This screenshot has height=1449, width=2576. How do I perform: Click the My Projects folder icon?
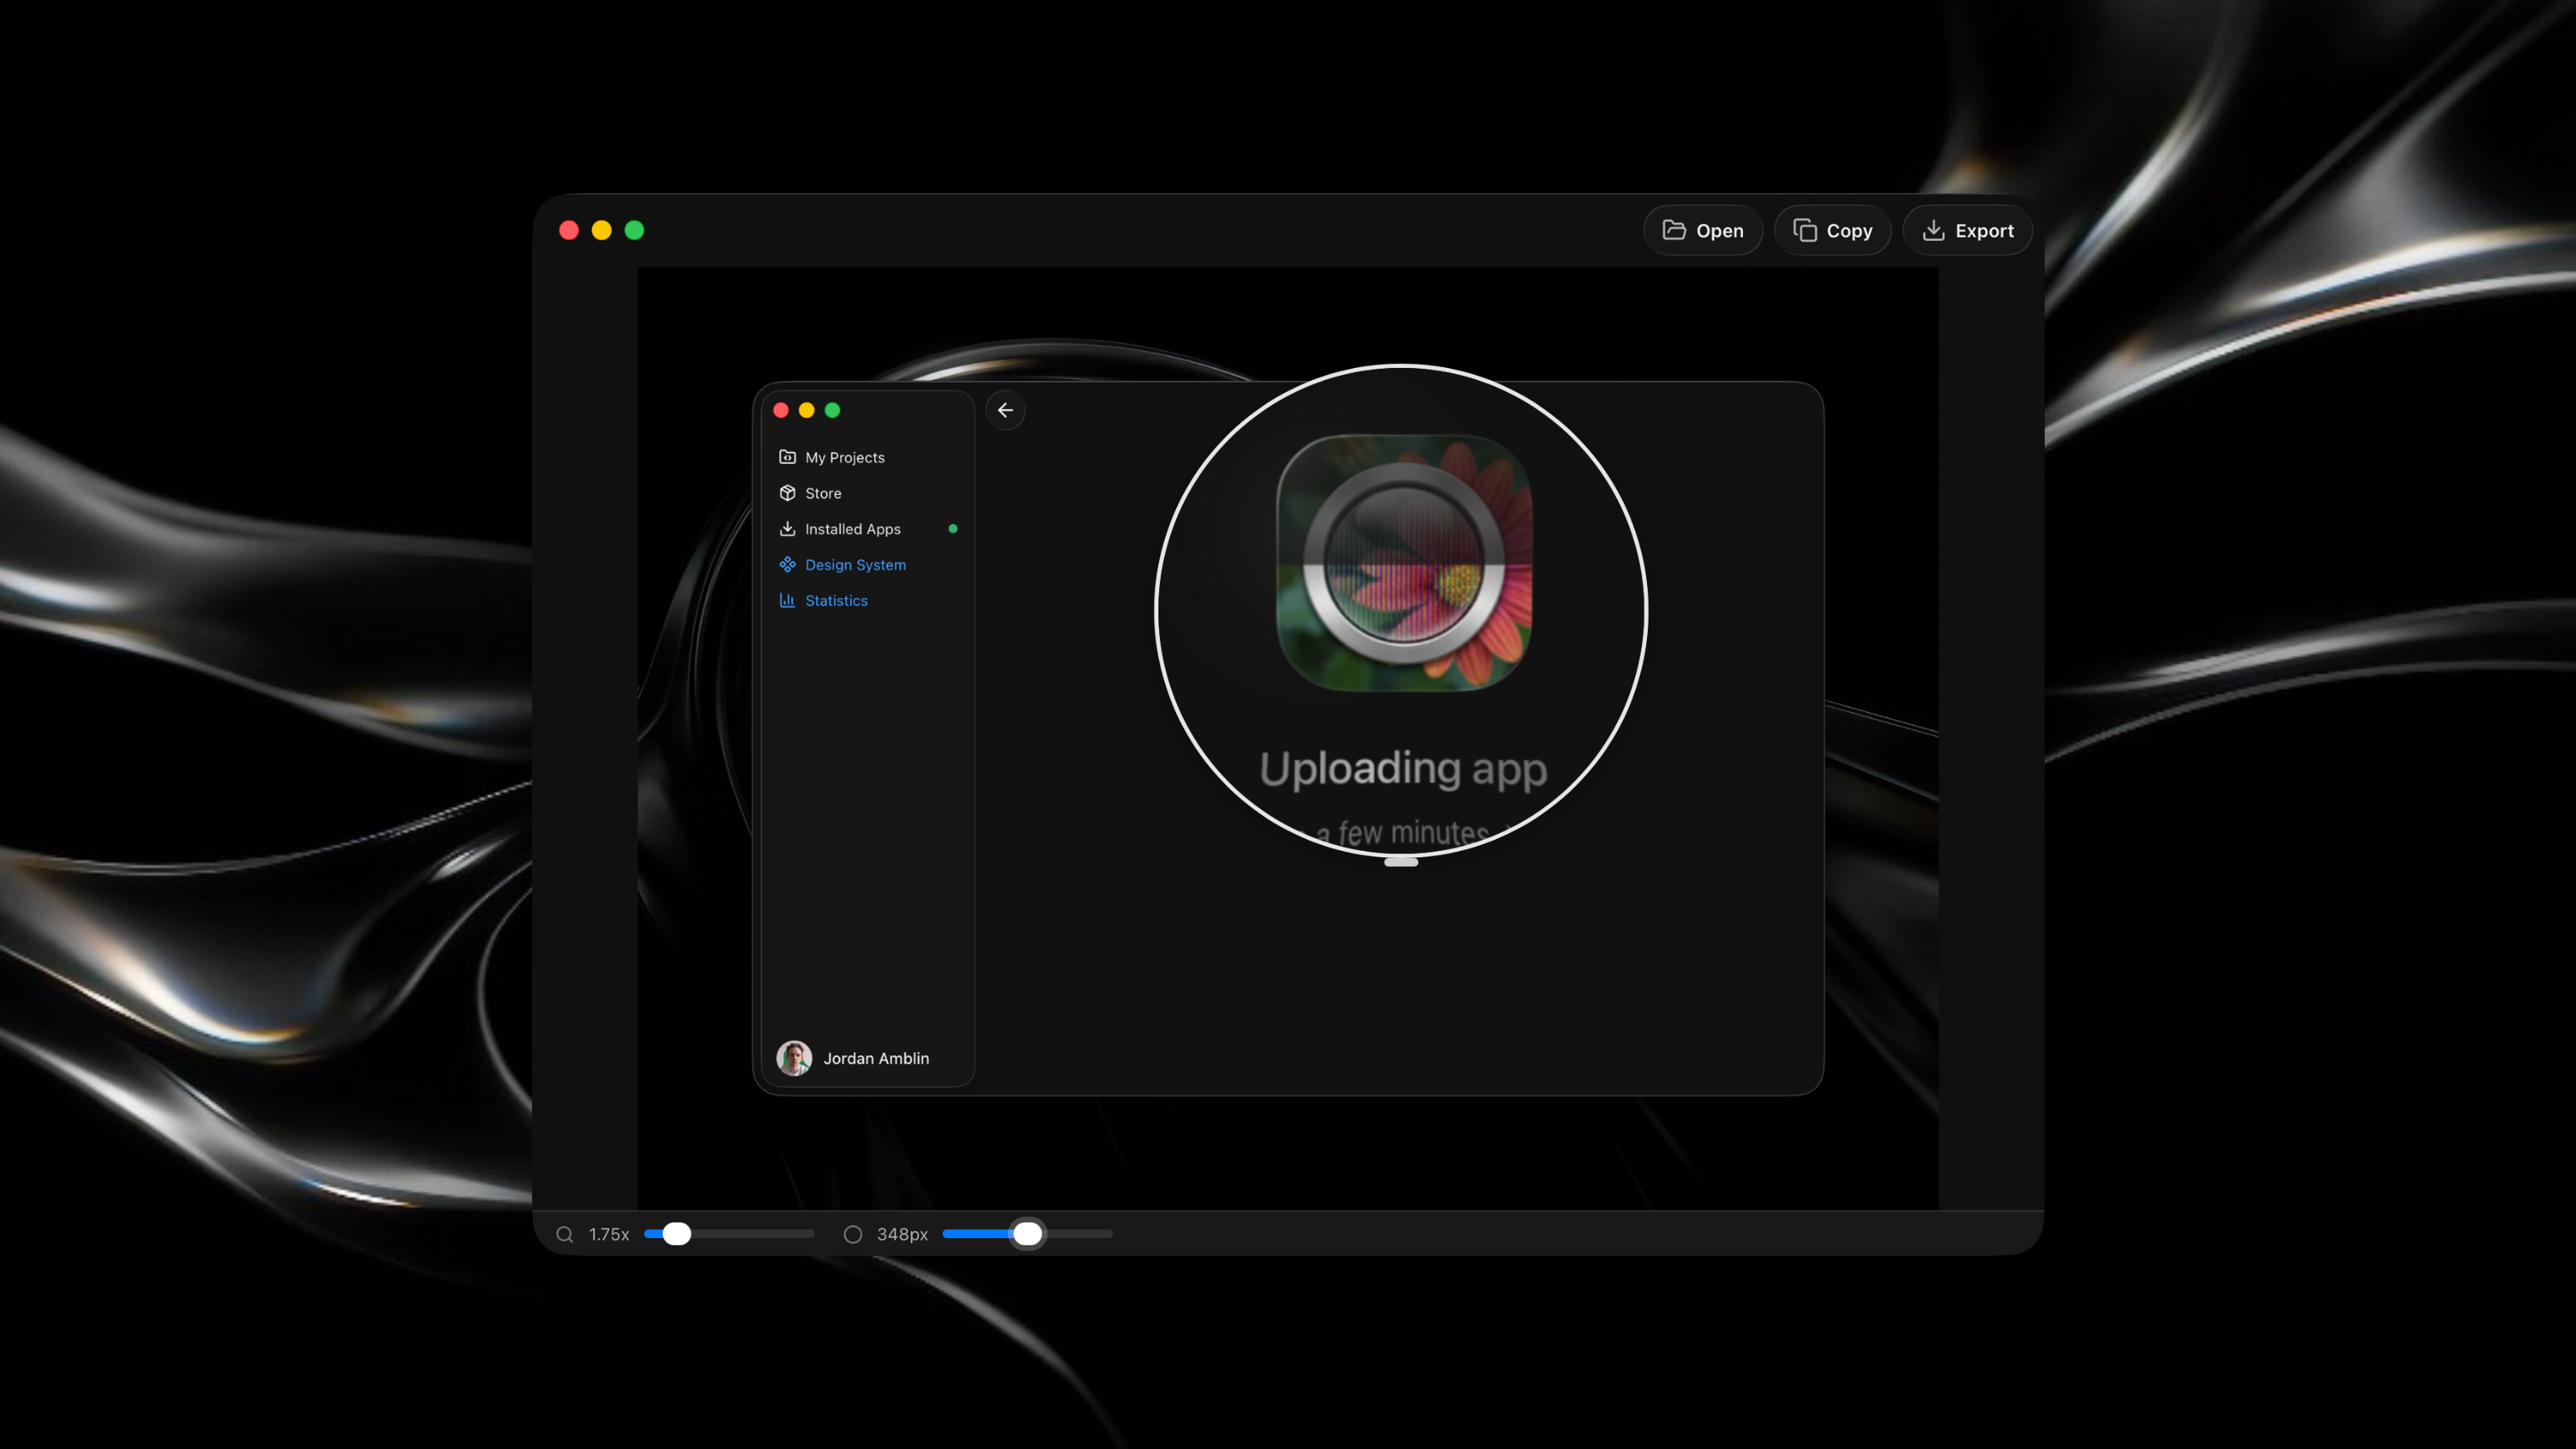pyautogui.click(x=787, y=457)
